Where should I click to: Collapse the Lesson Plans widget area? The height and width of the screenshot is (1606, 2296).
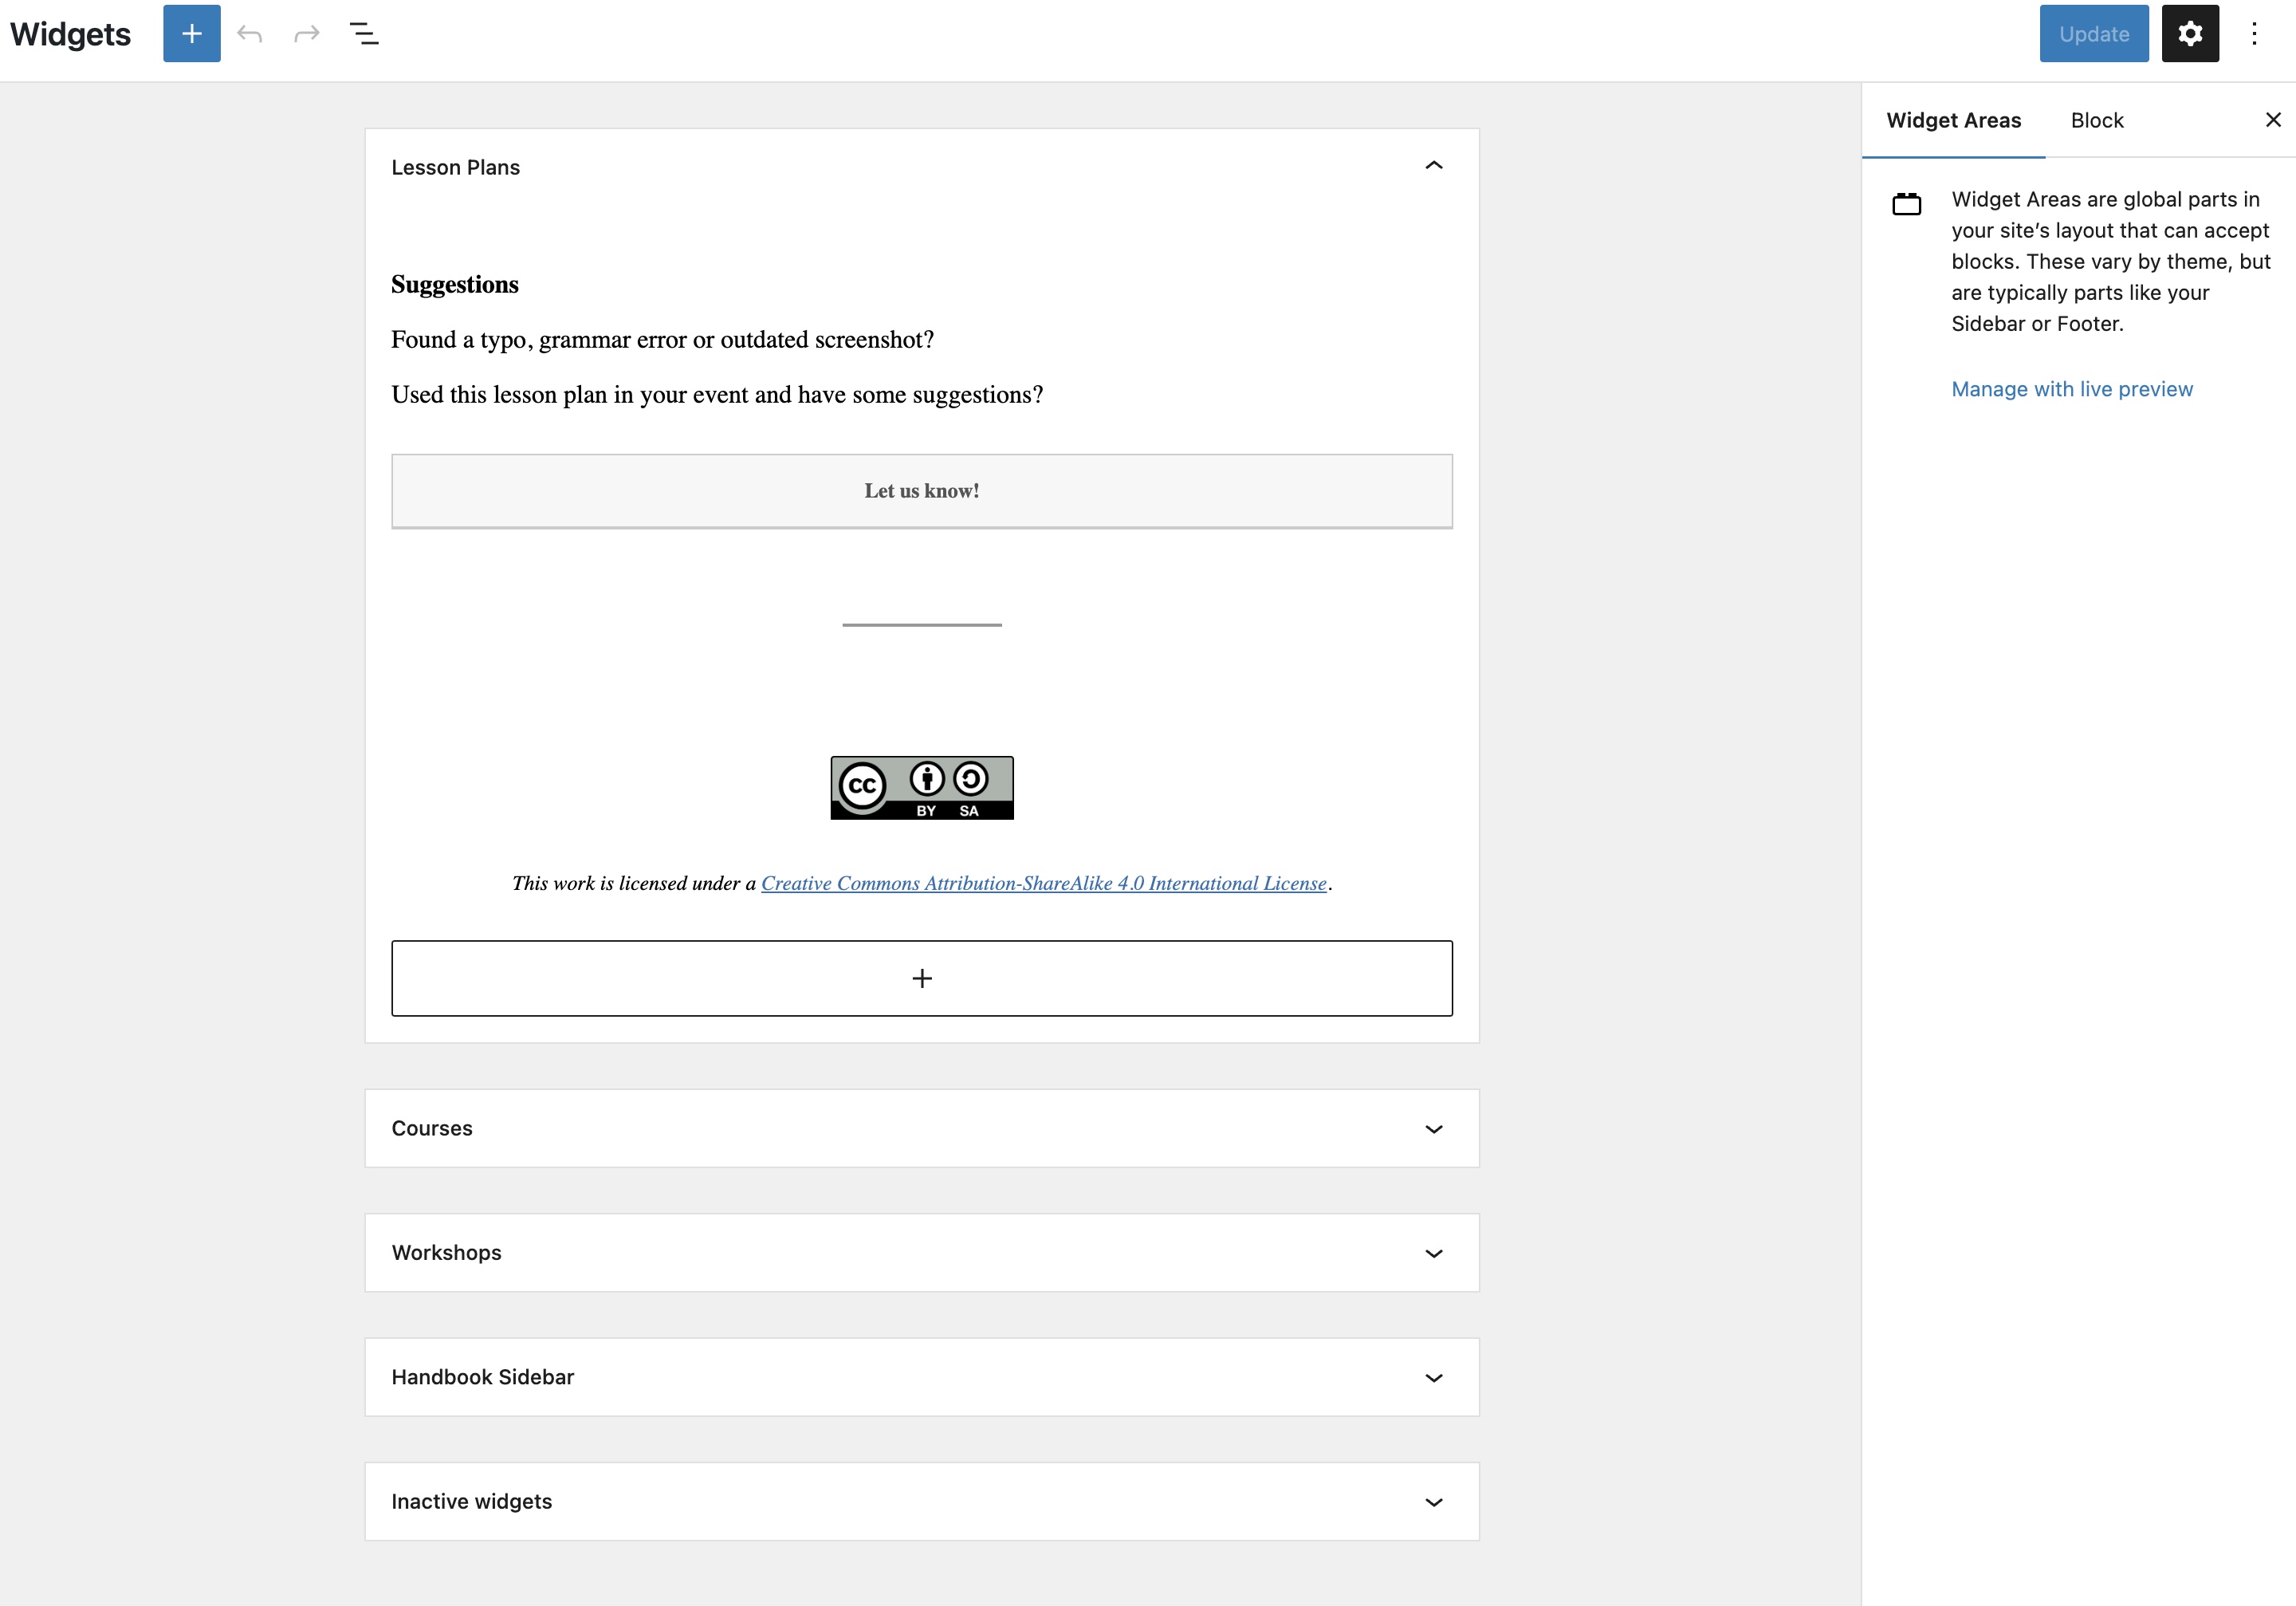click(1433, 166)
